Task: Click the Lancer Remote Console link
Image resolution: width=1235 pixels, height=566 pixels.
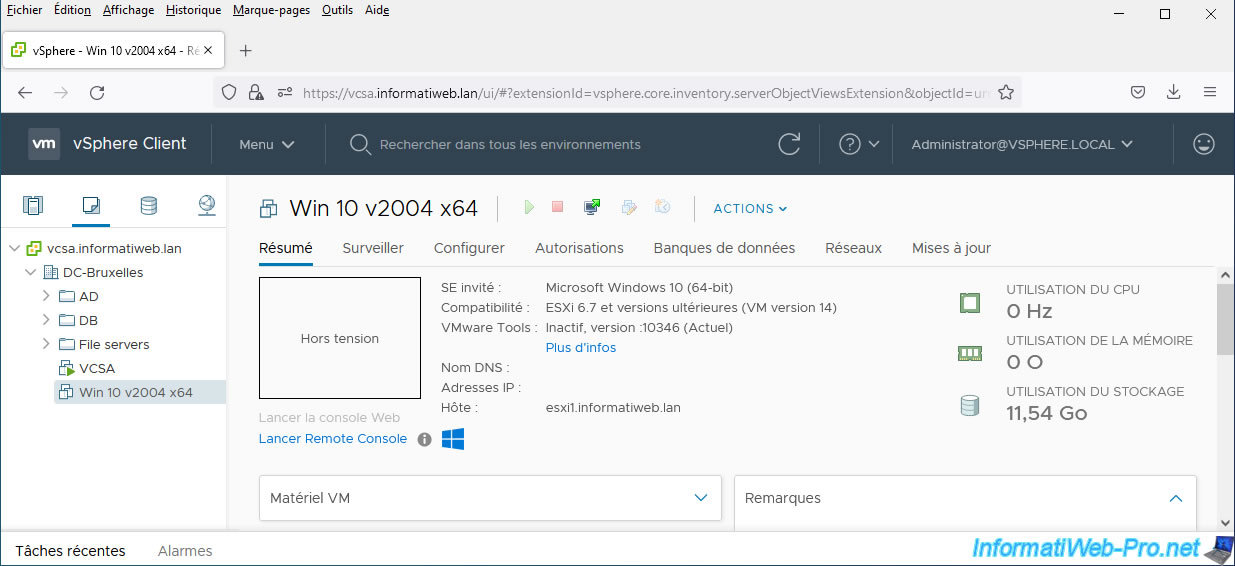Action: tap(333, 439)
